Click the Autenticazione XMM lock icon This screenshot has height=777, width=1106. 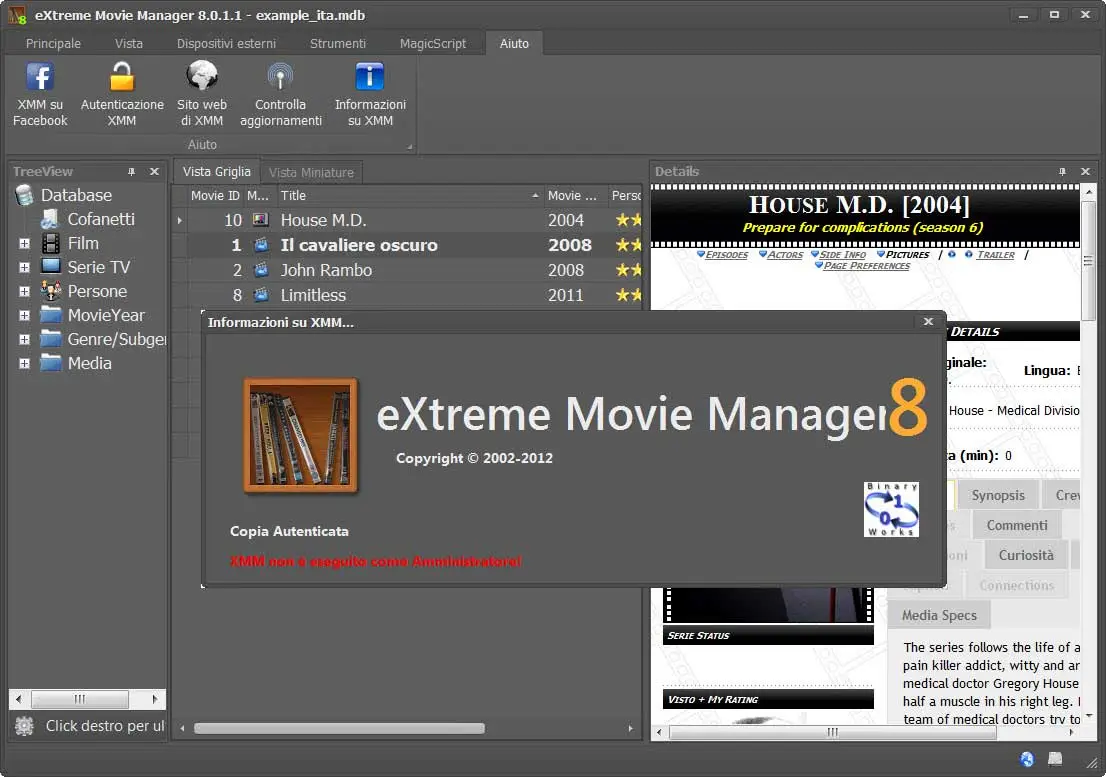point(122,76)
